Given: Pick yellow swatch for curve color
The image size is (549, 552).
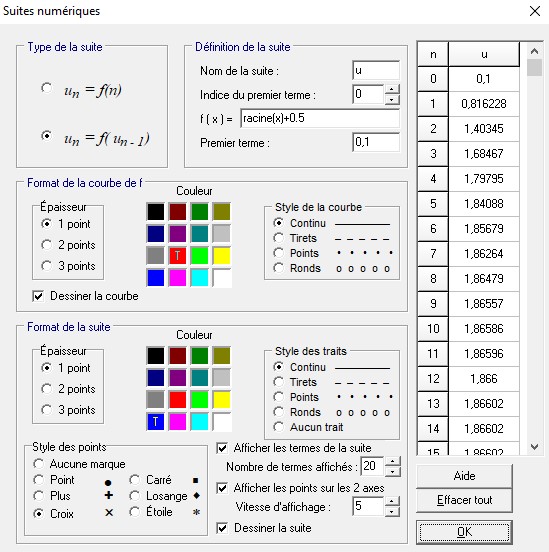Looking at the screenshot, I should pos(222,256).
